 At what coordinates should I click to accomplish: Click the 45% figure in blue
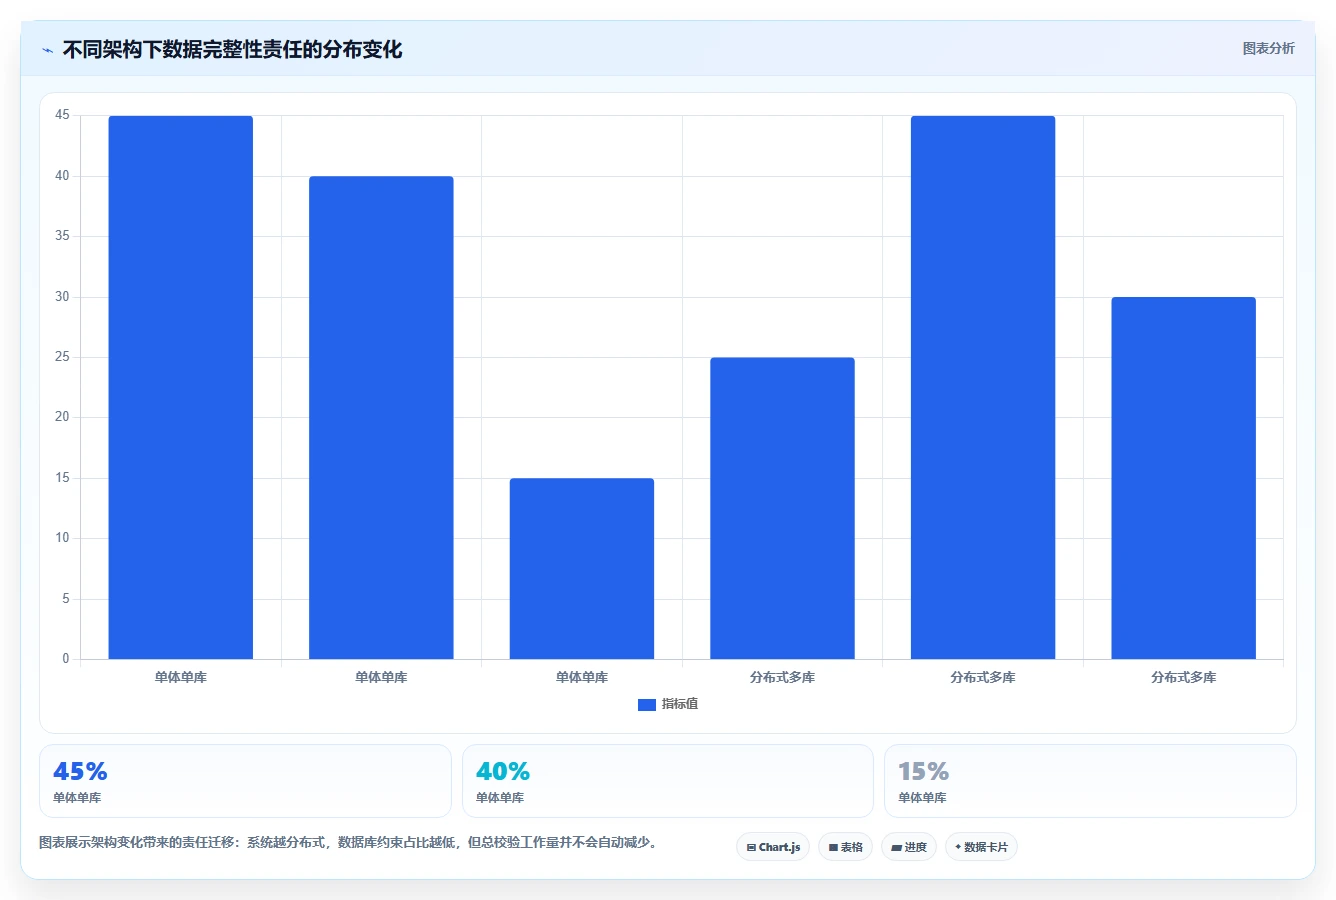[x=80, y=771]
